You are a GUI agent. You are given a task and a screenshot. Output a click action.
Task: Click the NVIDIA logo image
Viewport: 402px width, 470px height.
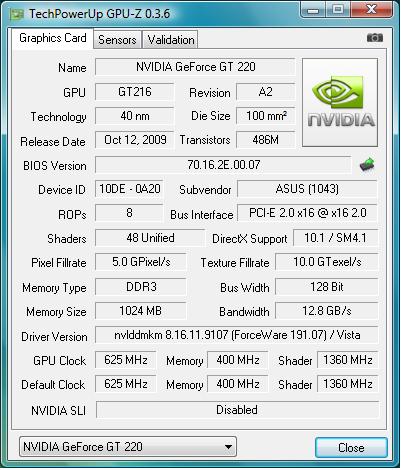click(340, 102)
